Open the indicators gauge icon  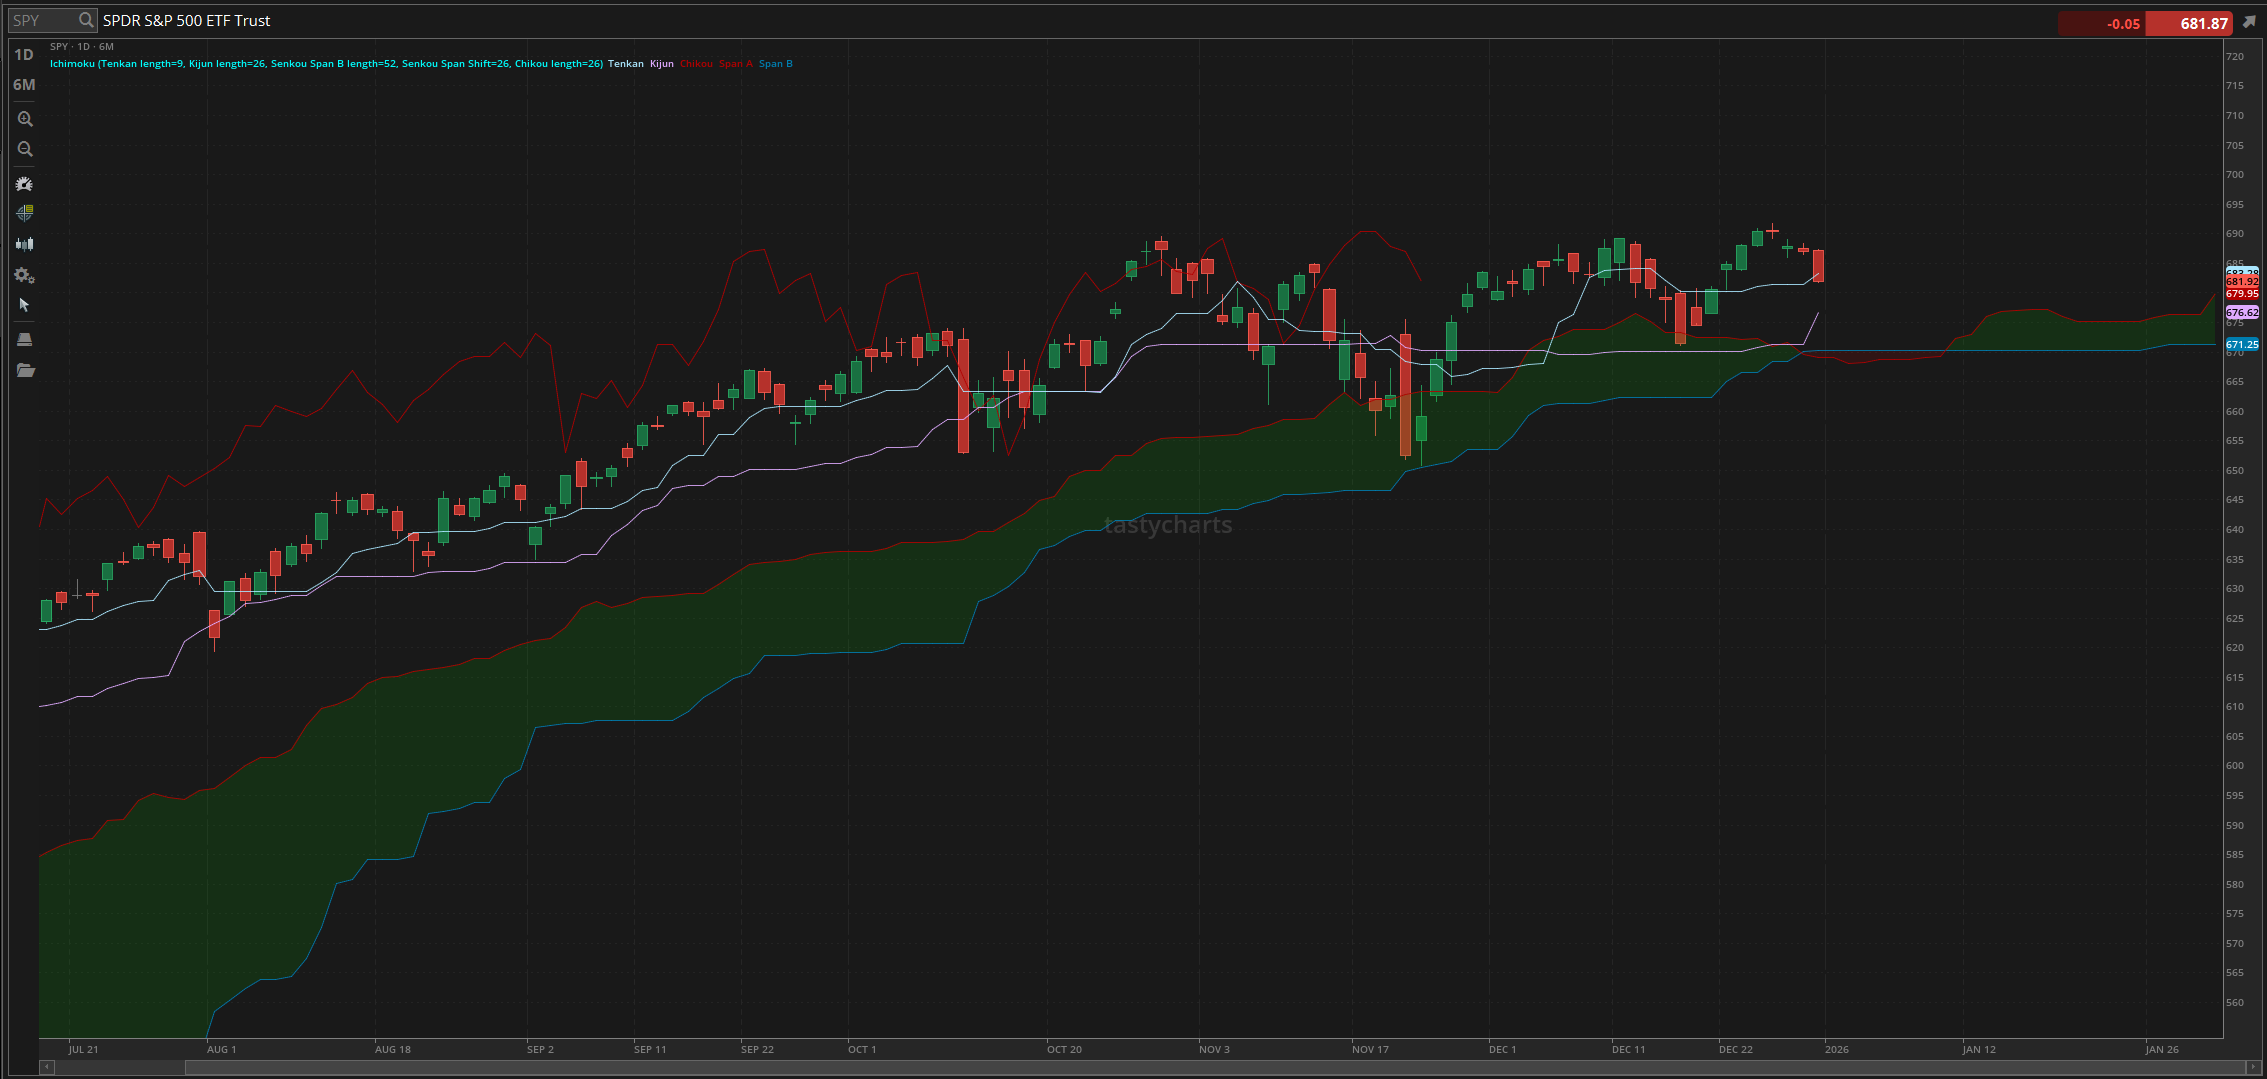[x=25, y=184]
